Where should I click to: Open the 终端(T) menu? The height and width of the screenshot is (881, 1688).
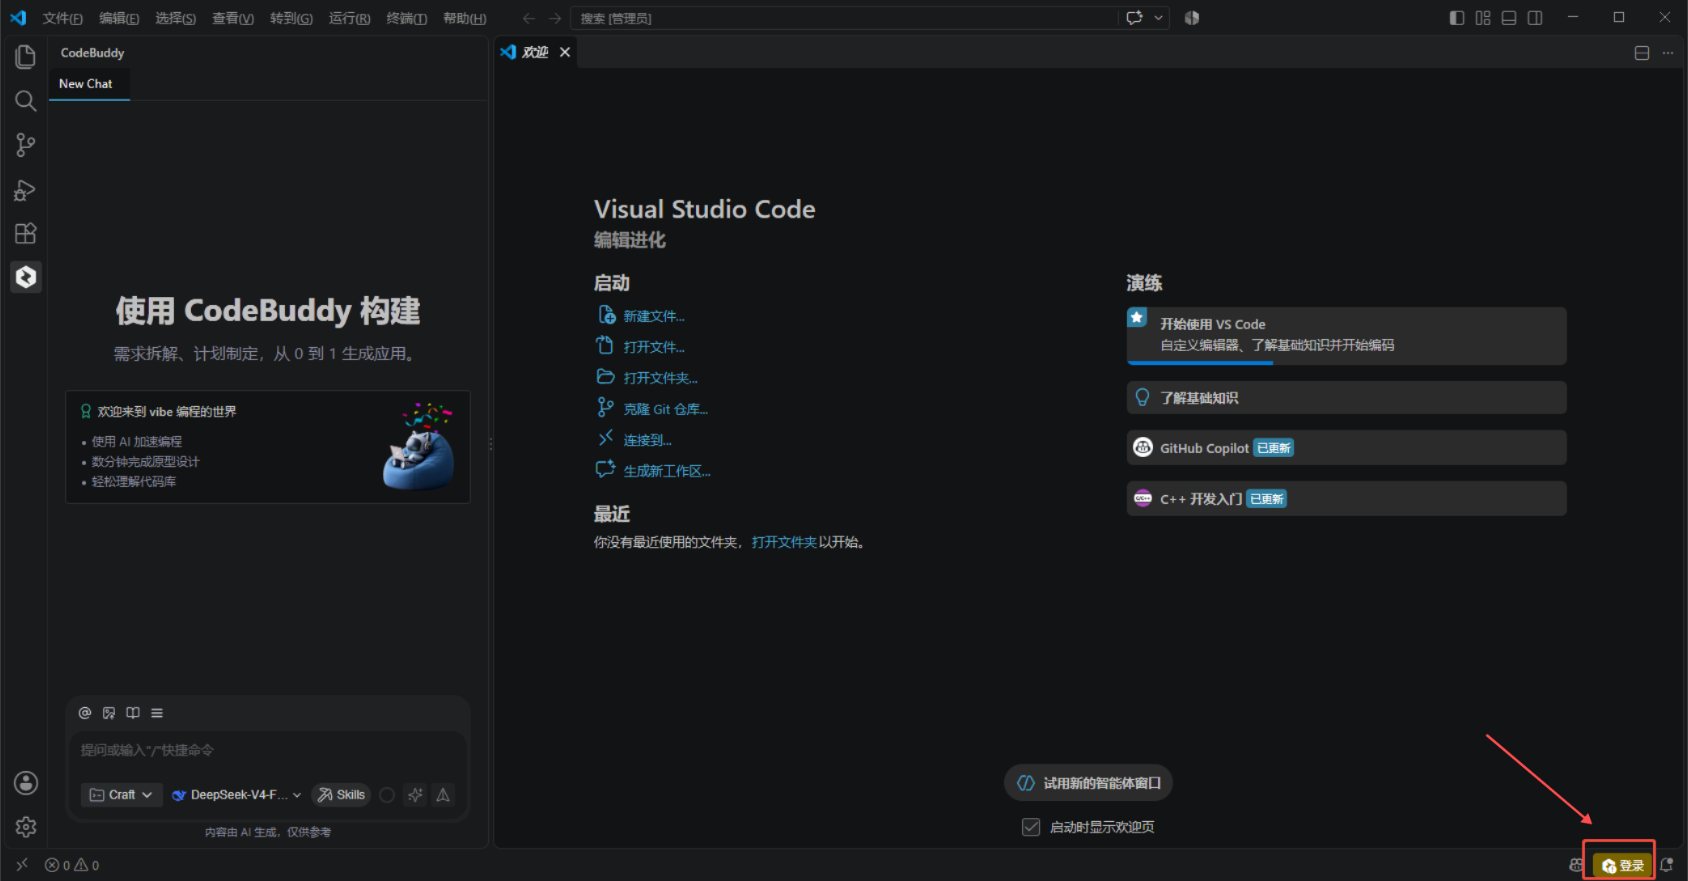pos(407,18)
